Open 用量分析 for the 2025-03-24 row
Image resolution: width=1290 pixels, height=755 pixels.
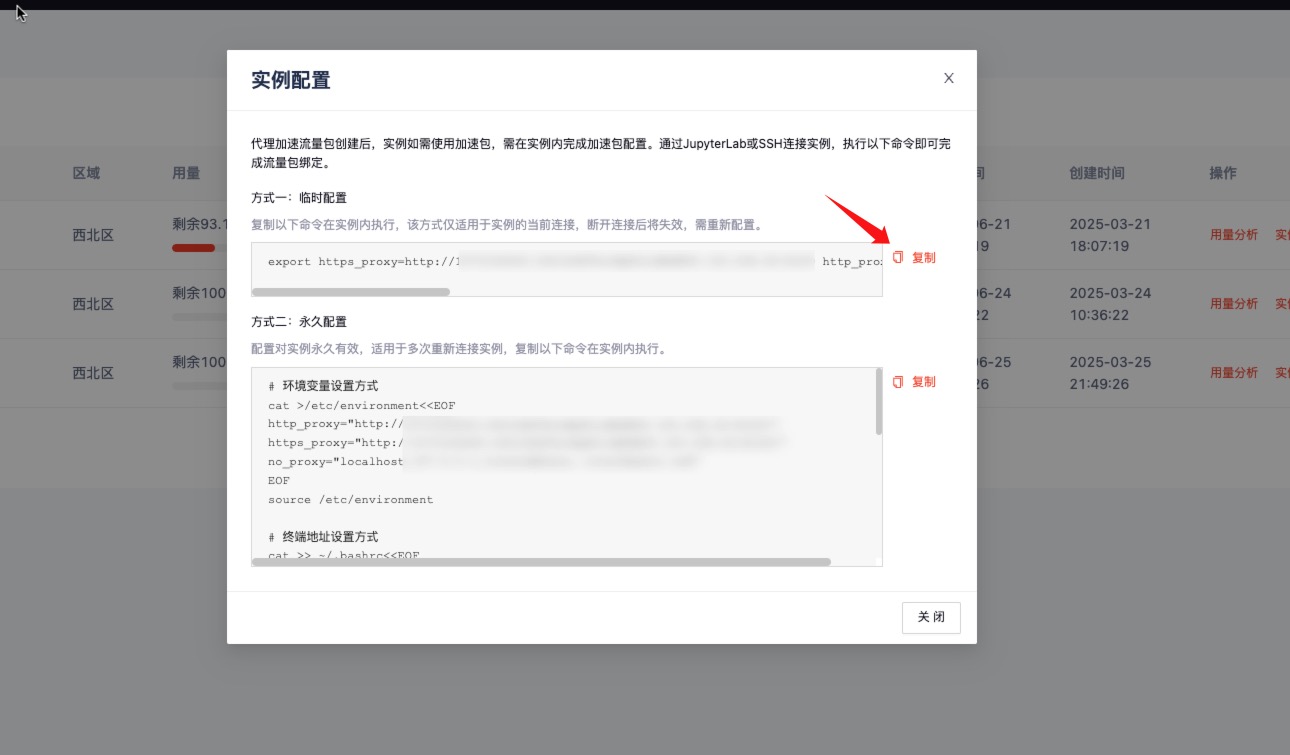pos(1234,303)
